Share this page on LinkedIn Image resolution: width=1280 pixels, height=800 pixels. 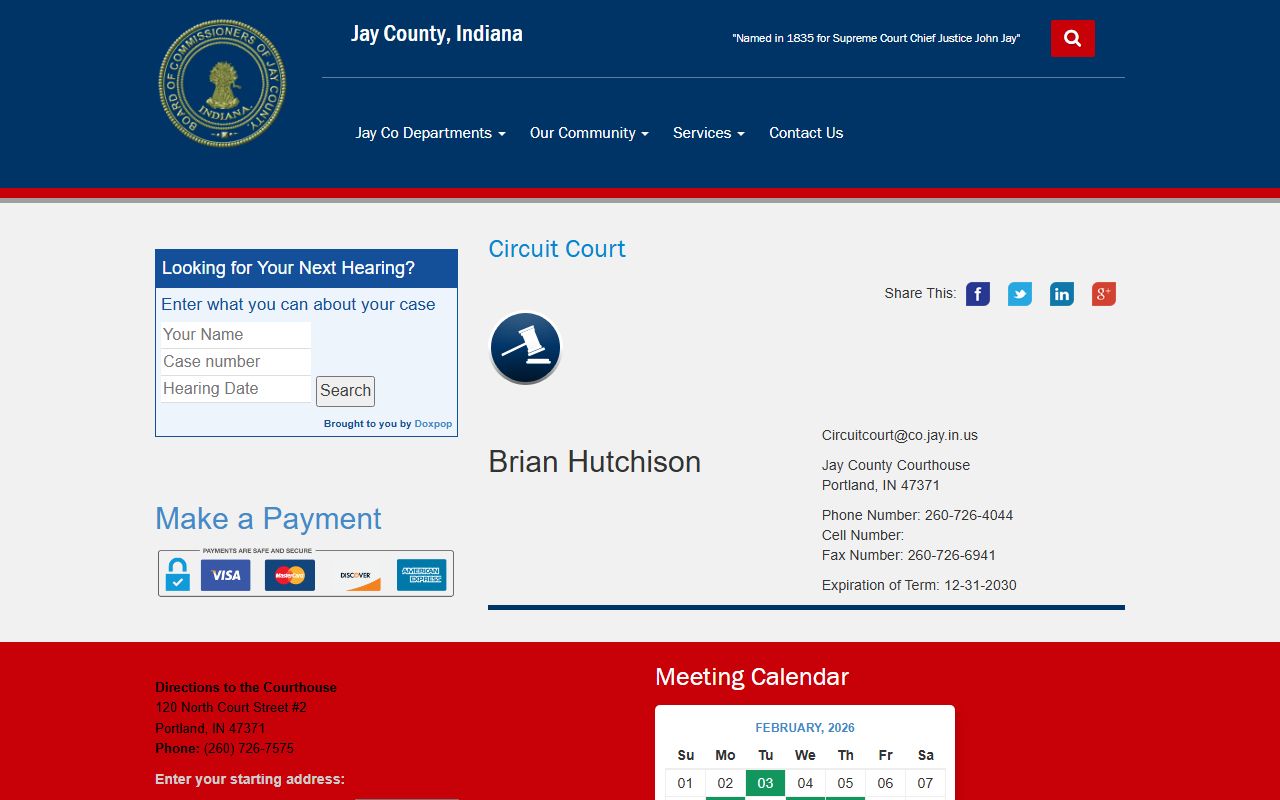pyautogui.click(x=1062, y=294)
